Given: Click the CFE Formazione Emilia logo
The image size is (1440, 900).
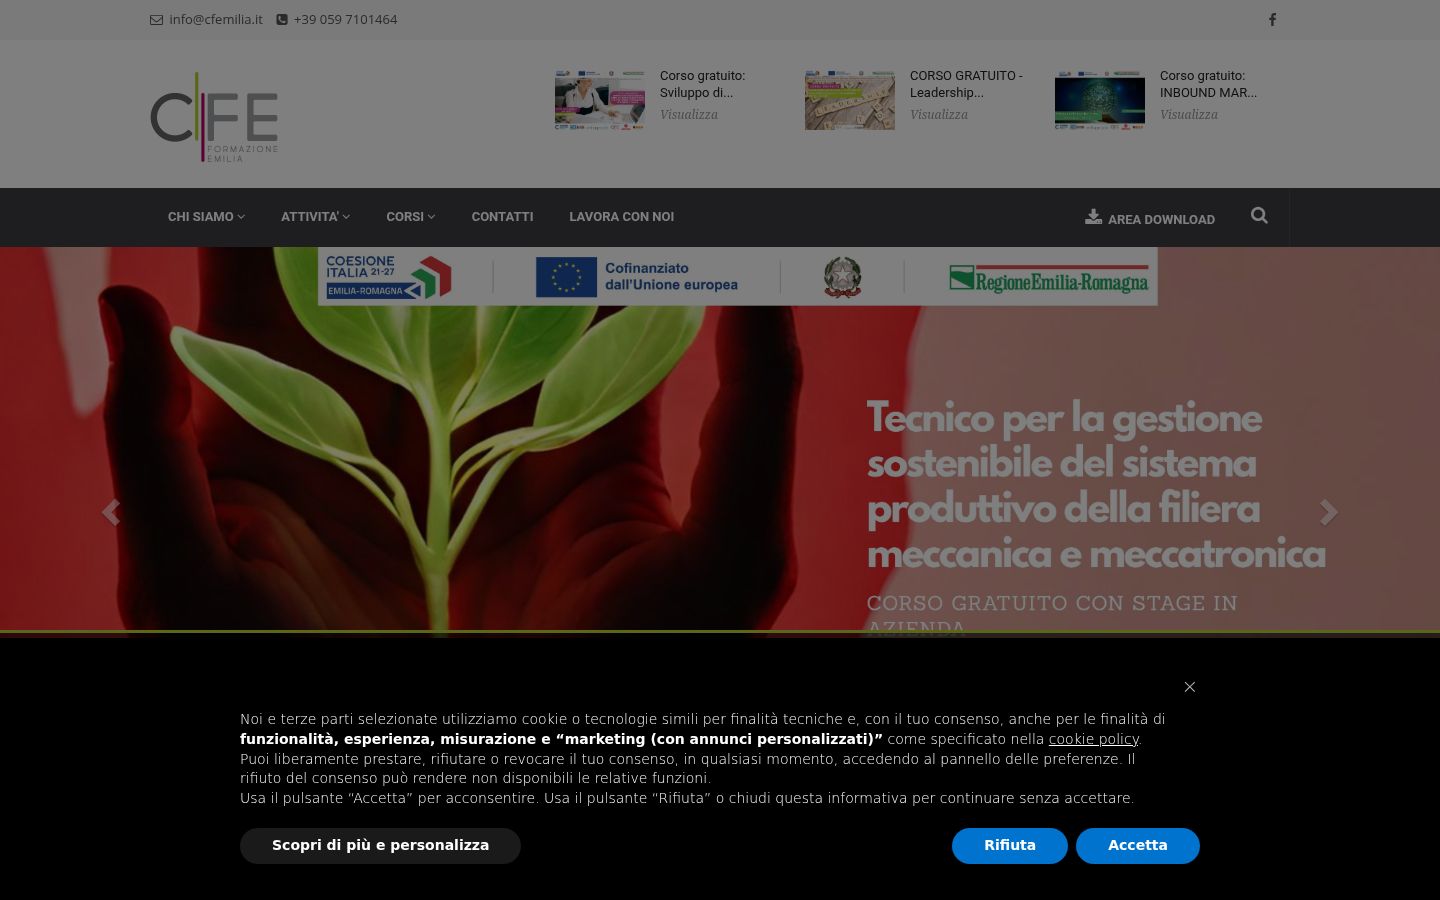Looking at the screenshot, I should (x=214, y=116).
